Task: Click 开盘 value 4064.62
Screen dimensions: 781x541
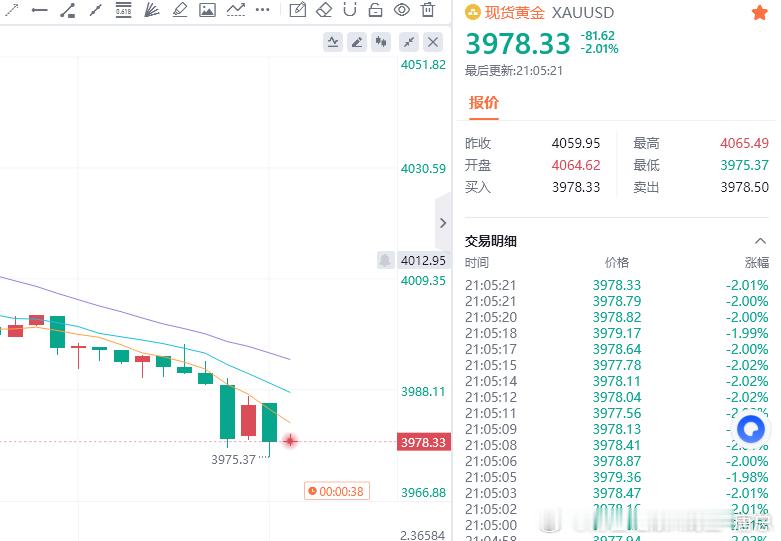Action: pos(576,165)
